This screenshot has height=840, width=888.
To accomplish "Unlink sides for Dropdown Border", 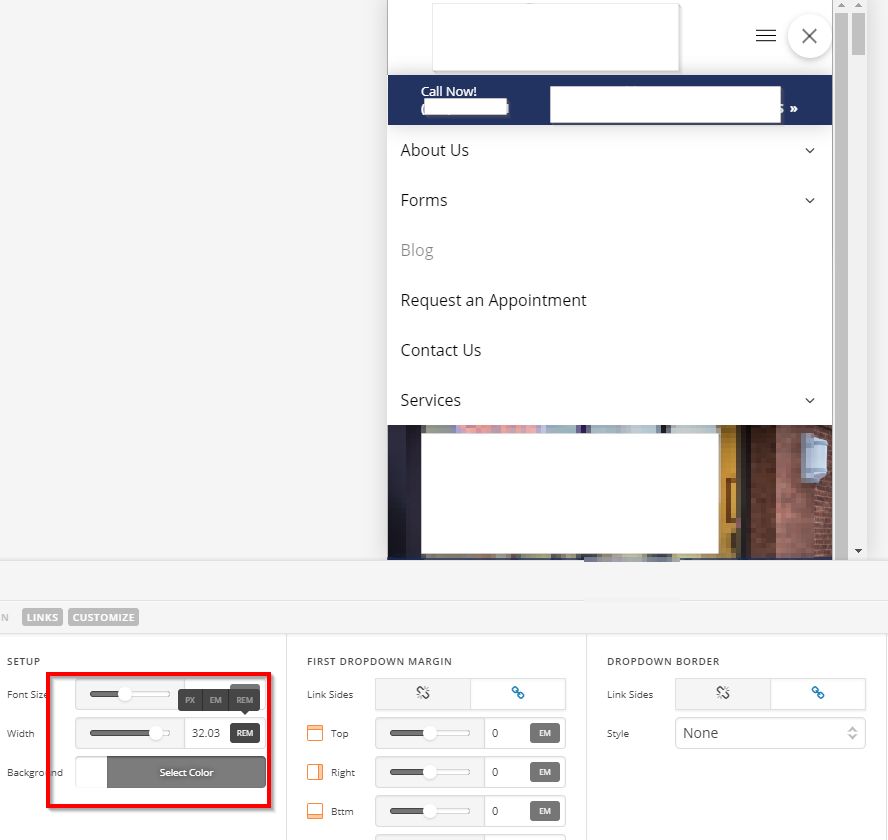I will pyautogui.click(x=722, y=693).
